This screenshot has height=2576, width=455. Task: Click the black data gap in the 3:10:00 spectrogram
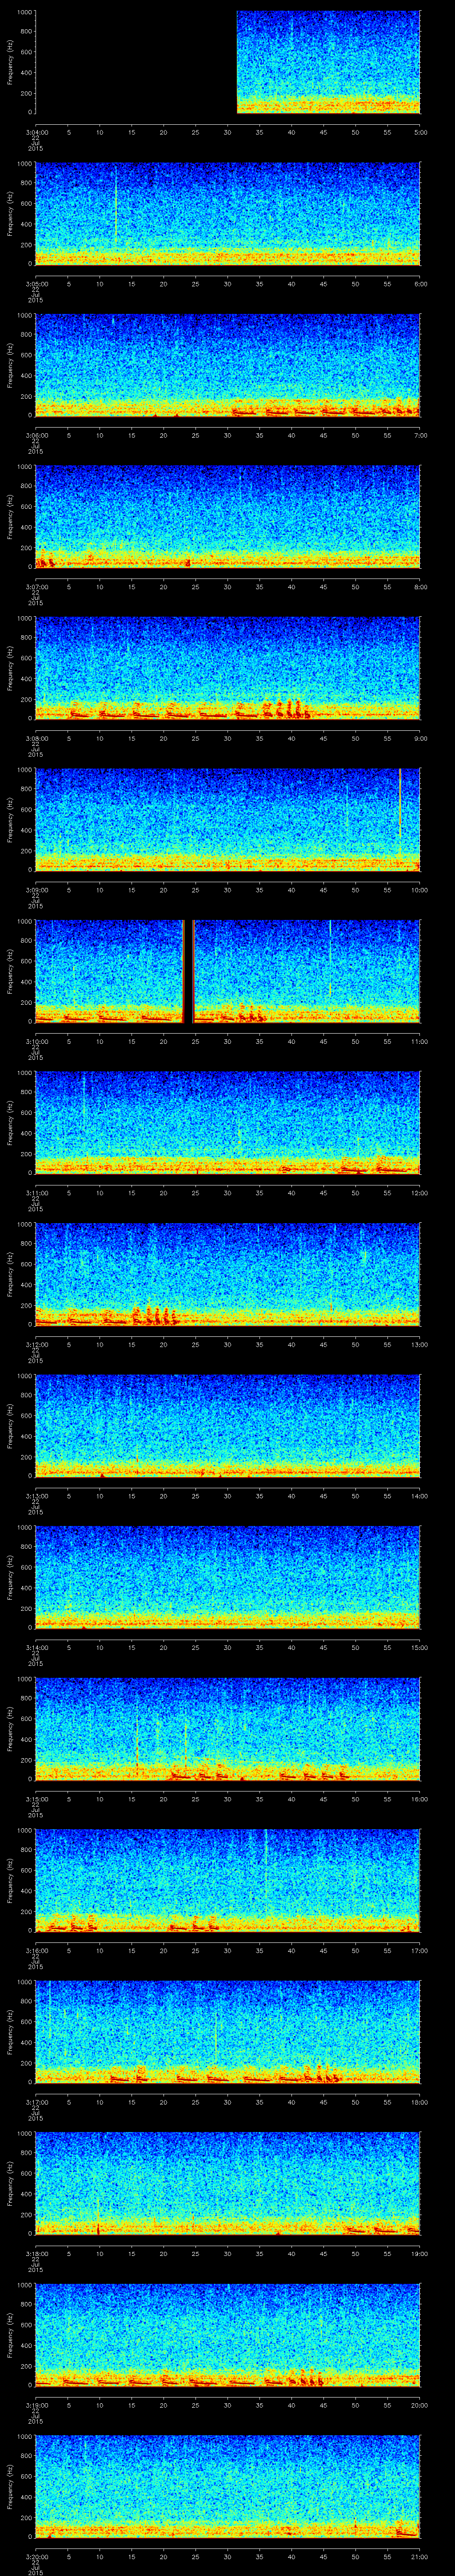(x=188, y=971)
